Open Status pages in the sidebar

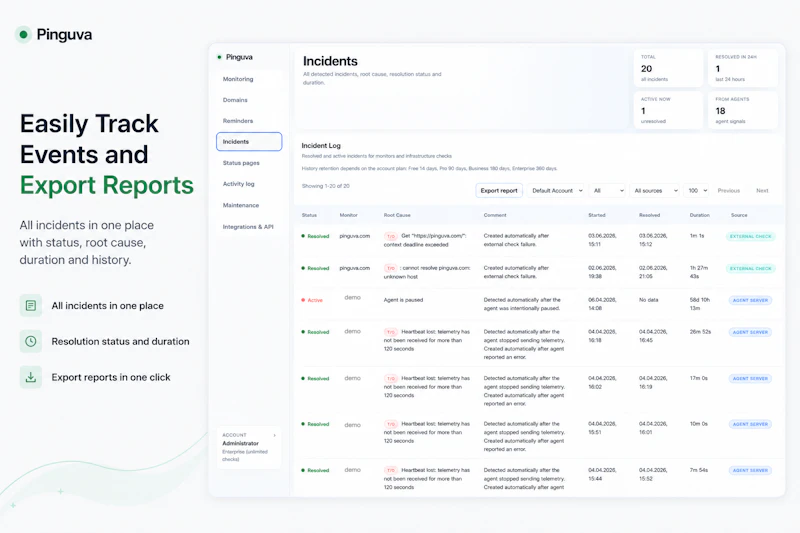pos(241,163)
